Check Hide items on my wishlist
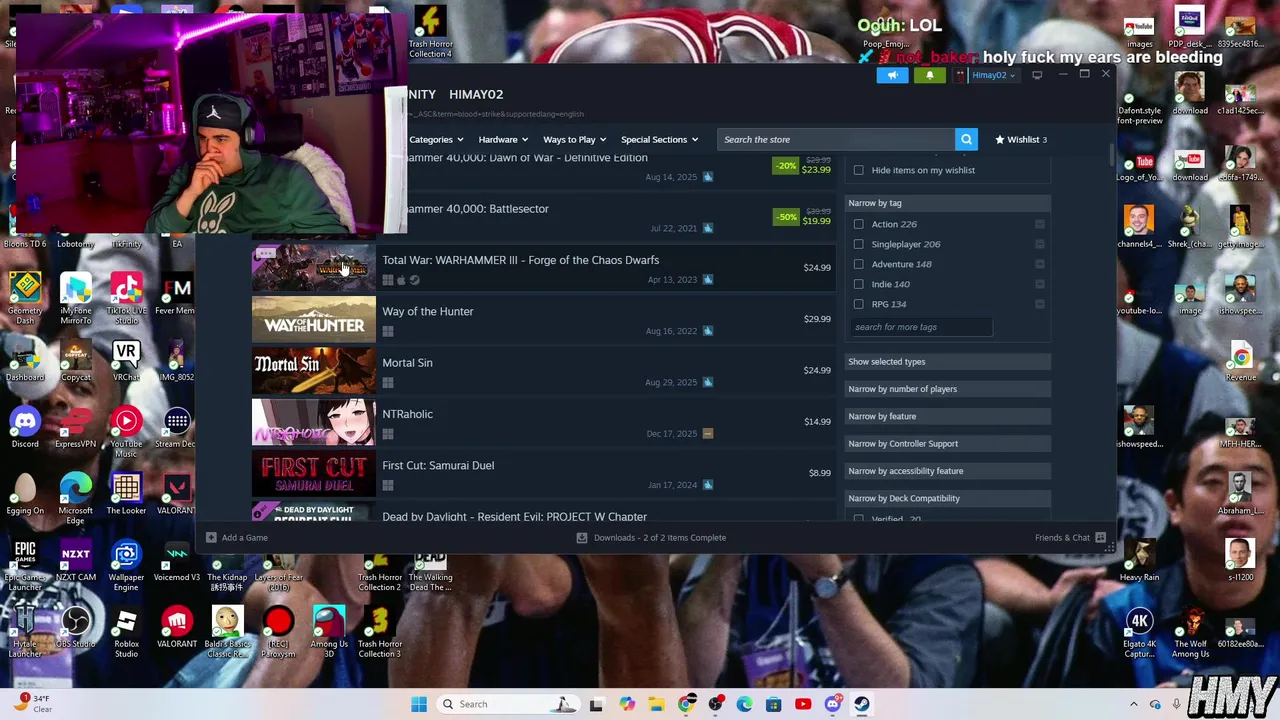The image size is (1280, 720). pyautogui.click(x=858, y=170)
